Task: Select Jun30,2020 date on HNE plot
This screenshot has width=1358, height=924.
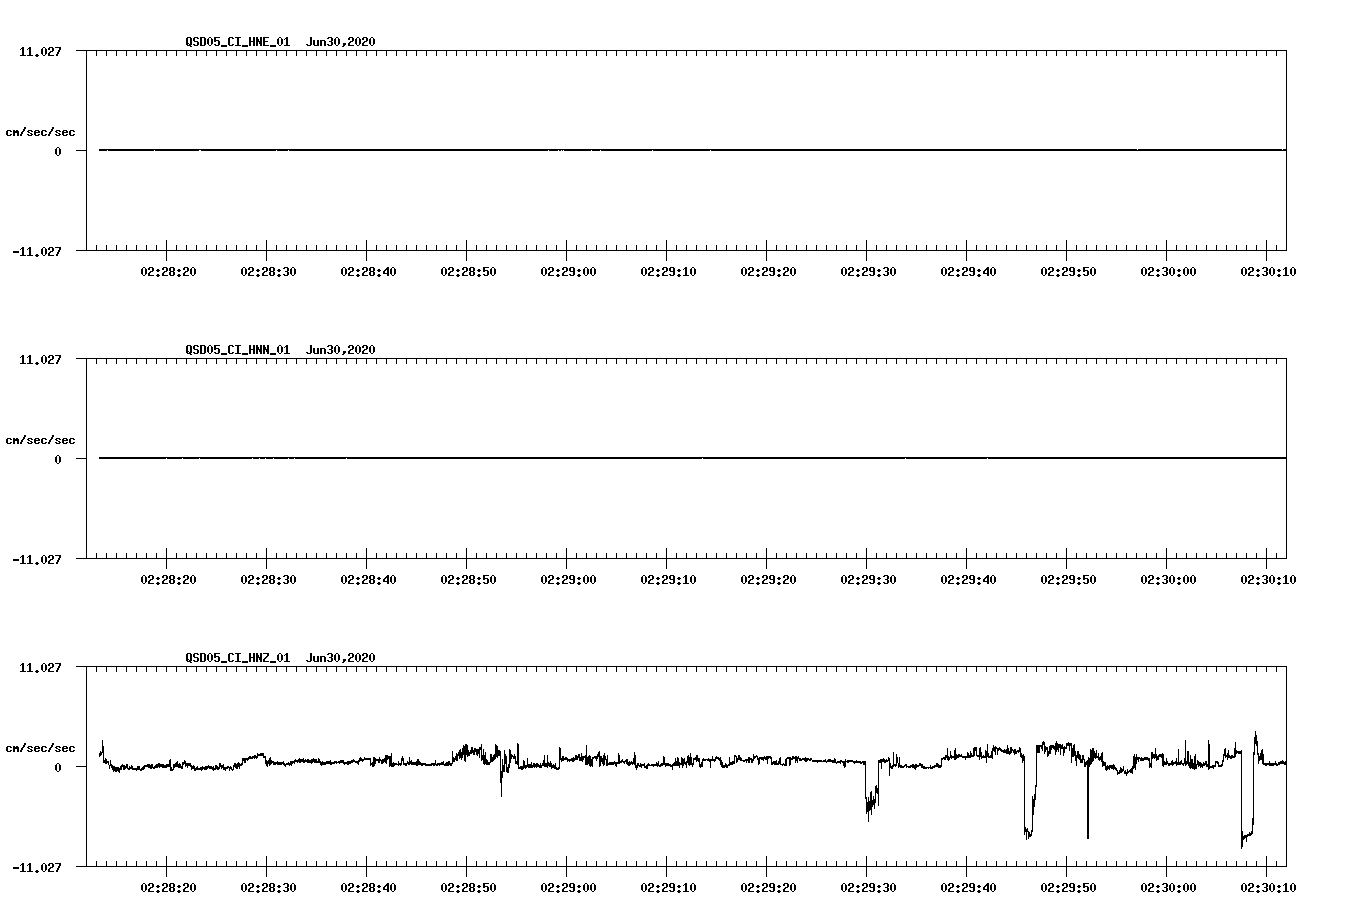Action: (x=341, y=42)
